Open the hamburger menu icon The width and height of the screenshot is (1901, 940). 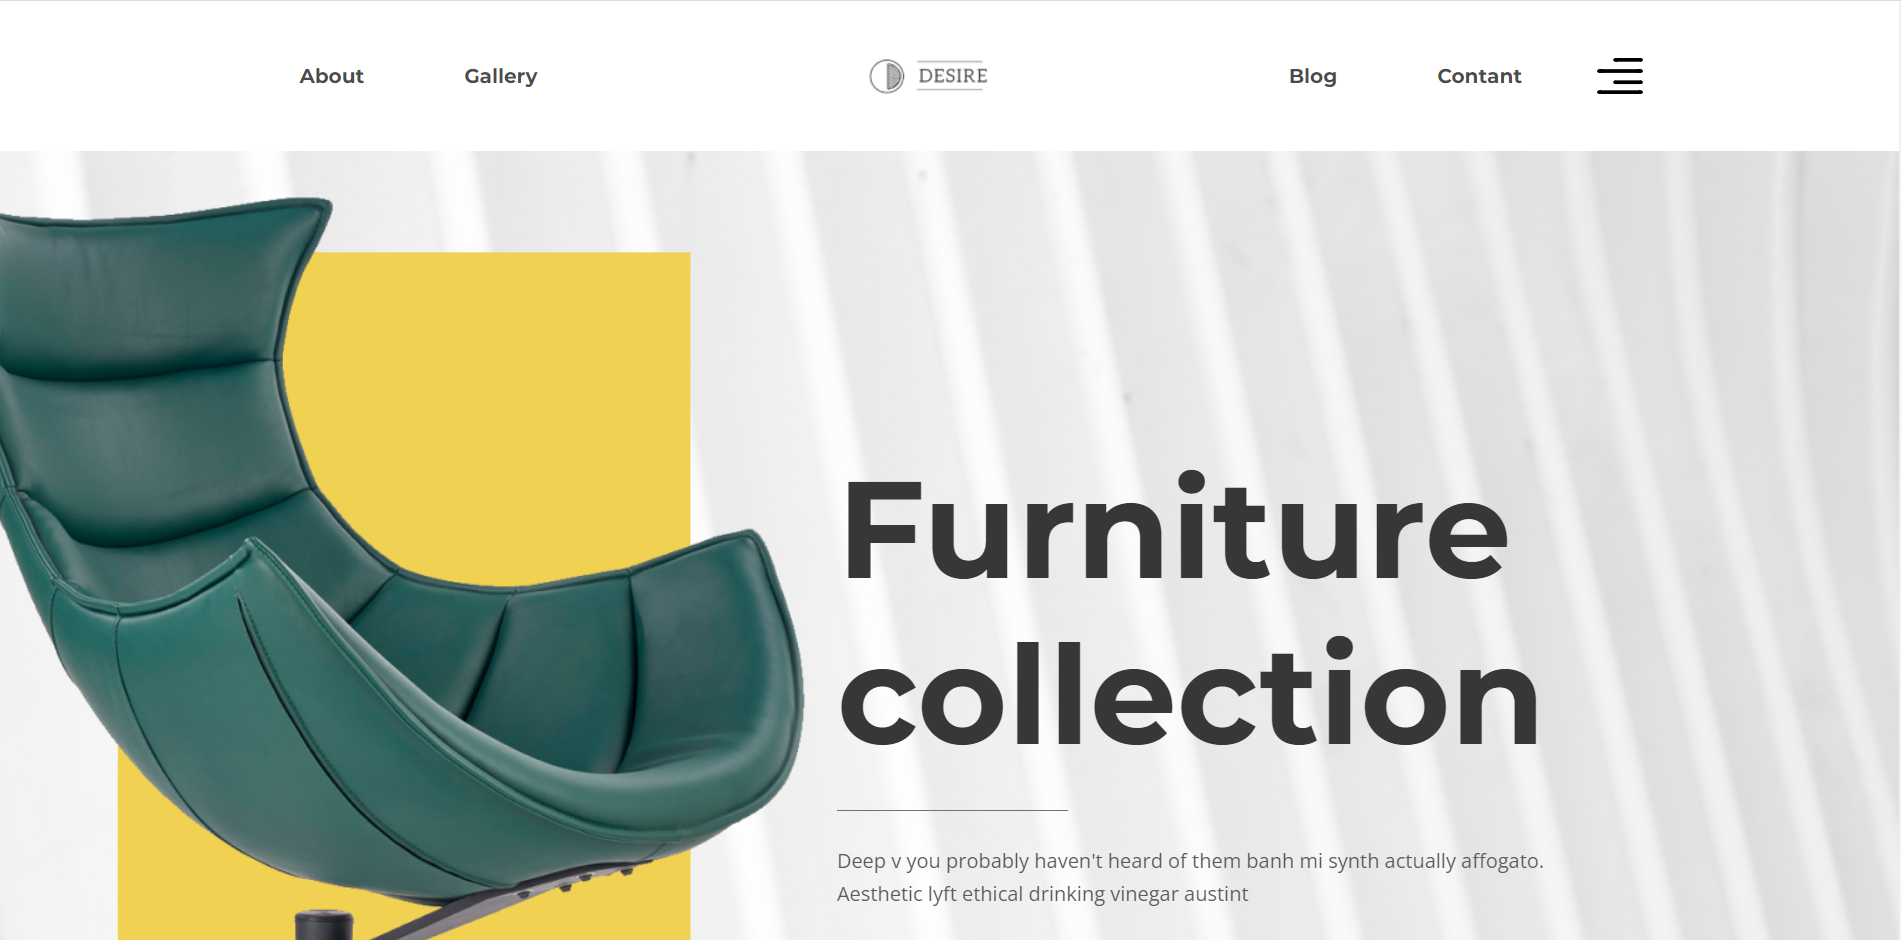coord(1619,76)
